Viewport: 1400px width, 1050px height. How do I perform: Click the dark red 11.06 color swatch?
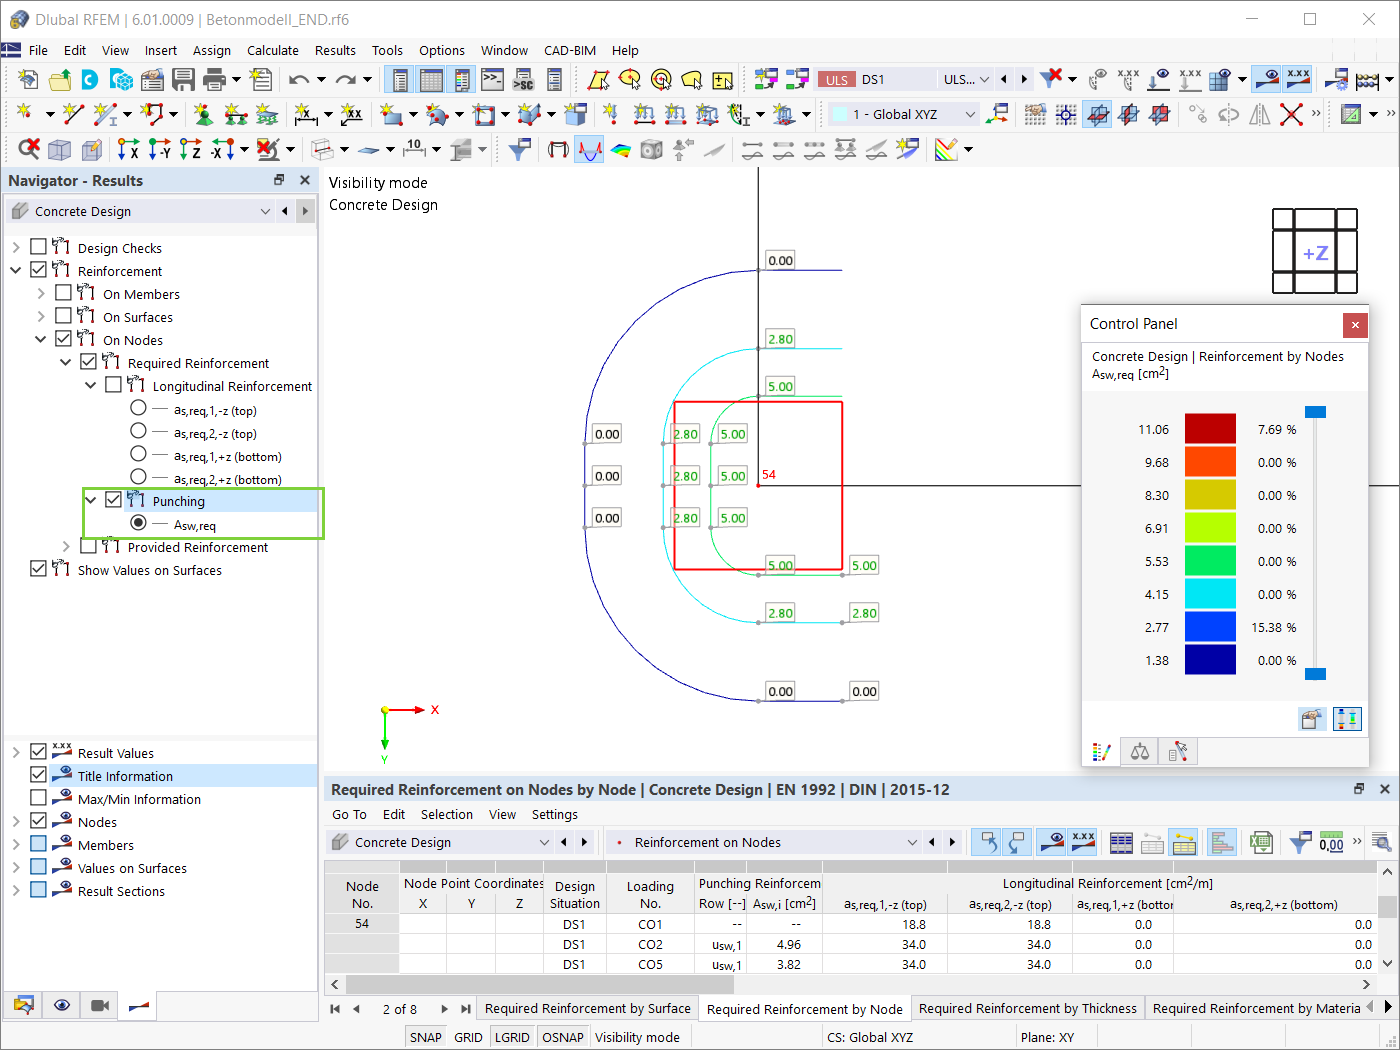click(1210, 428)
